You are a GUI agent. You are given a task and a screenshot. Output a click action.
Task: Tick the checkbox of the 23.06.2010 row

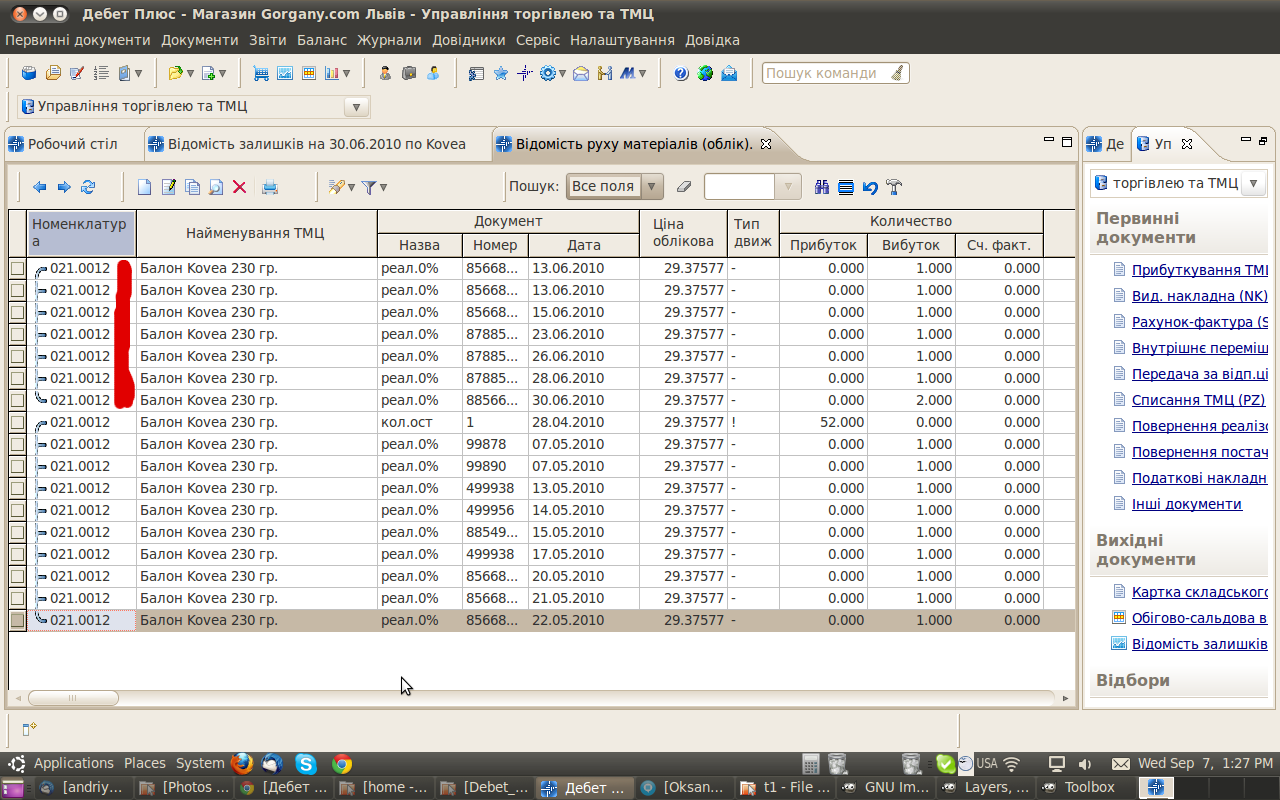pyautogui.click(x=17, y=334)
